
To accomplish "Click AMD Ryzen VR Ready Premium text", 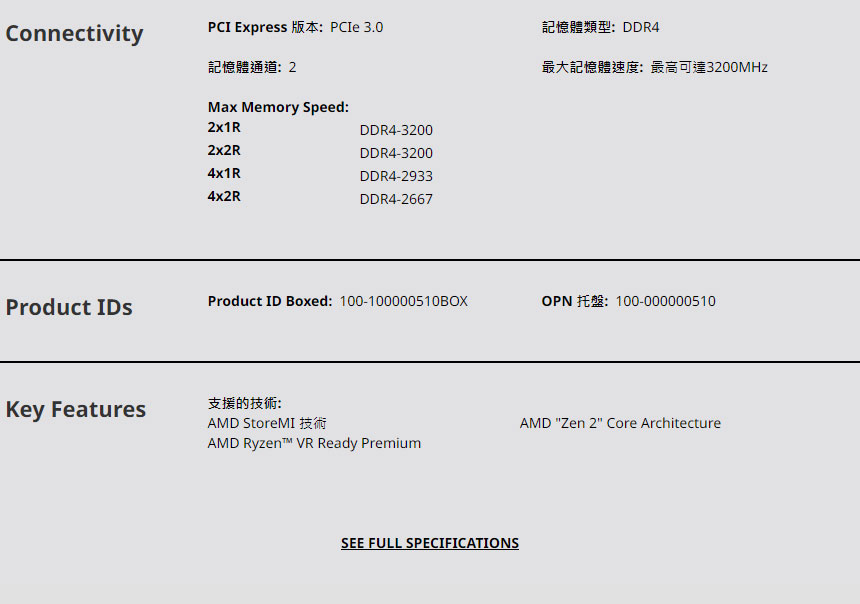I will (x=314, y=443).
